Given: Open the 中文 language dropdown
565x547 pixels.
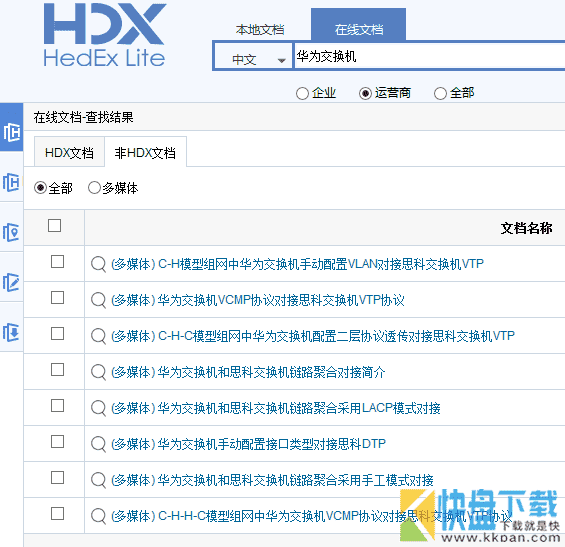Looking at the screenshot, I should tap(253, 57).
